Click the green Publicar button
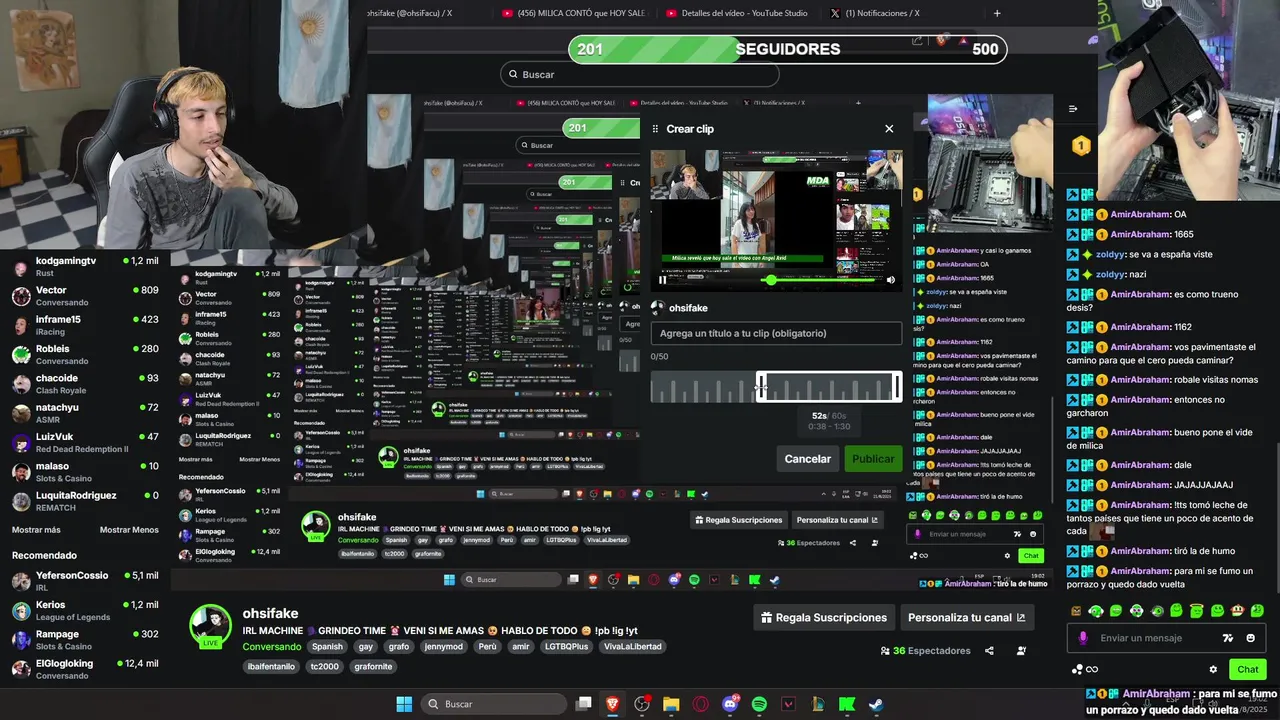 tap(873, 459)
